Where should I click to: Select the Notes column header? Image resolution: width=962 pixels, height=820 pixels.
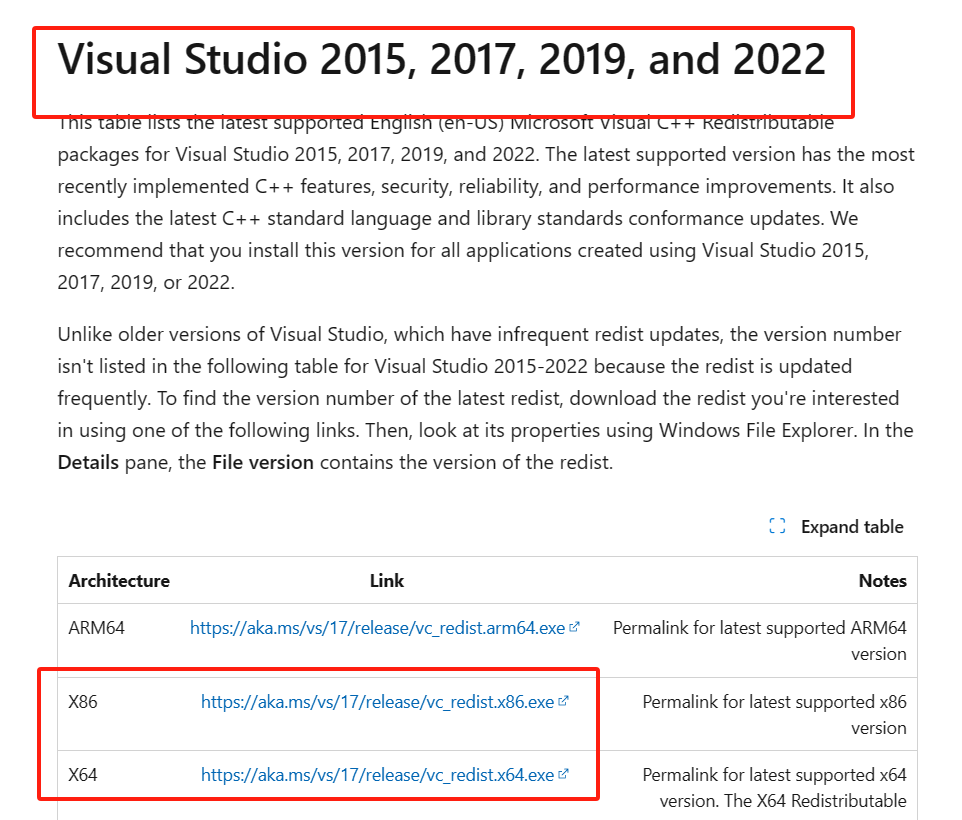882,581
